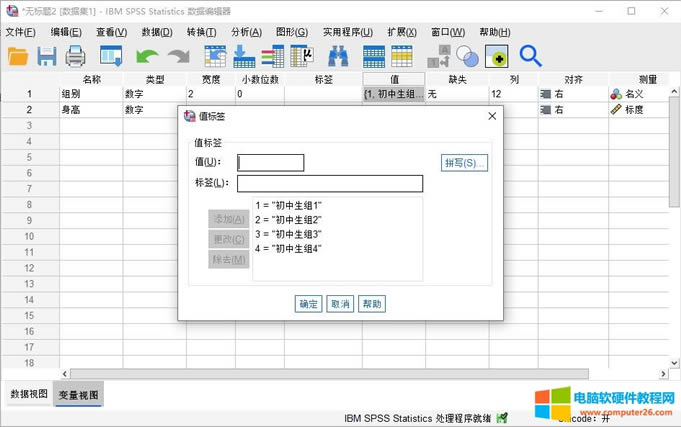Image resolution: width=681 pixels, height=427 pixels.
Task: Click the Open data file folder icon
Action: click(x=18, y=57)
